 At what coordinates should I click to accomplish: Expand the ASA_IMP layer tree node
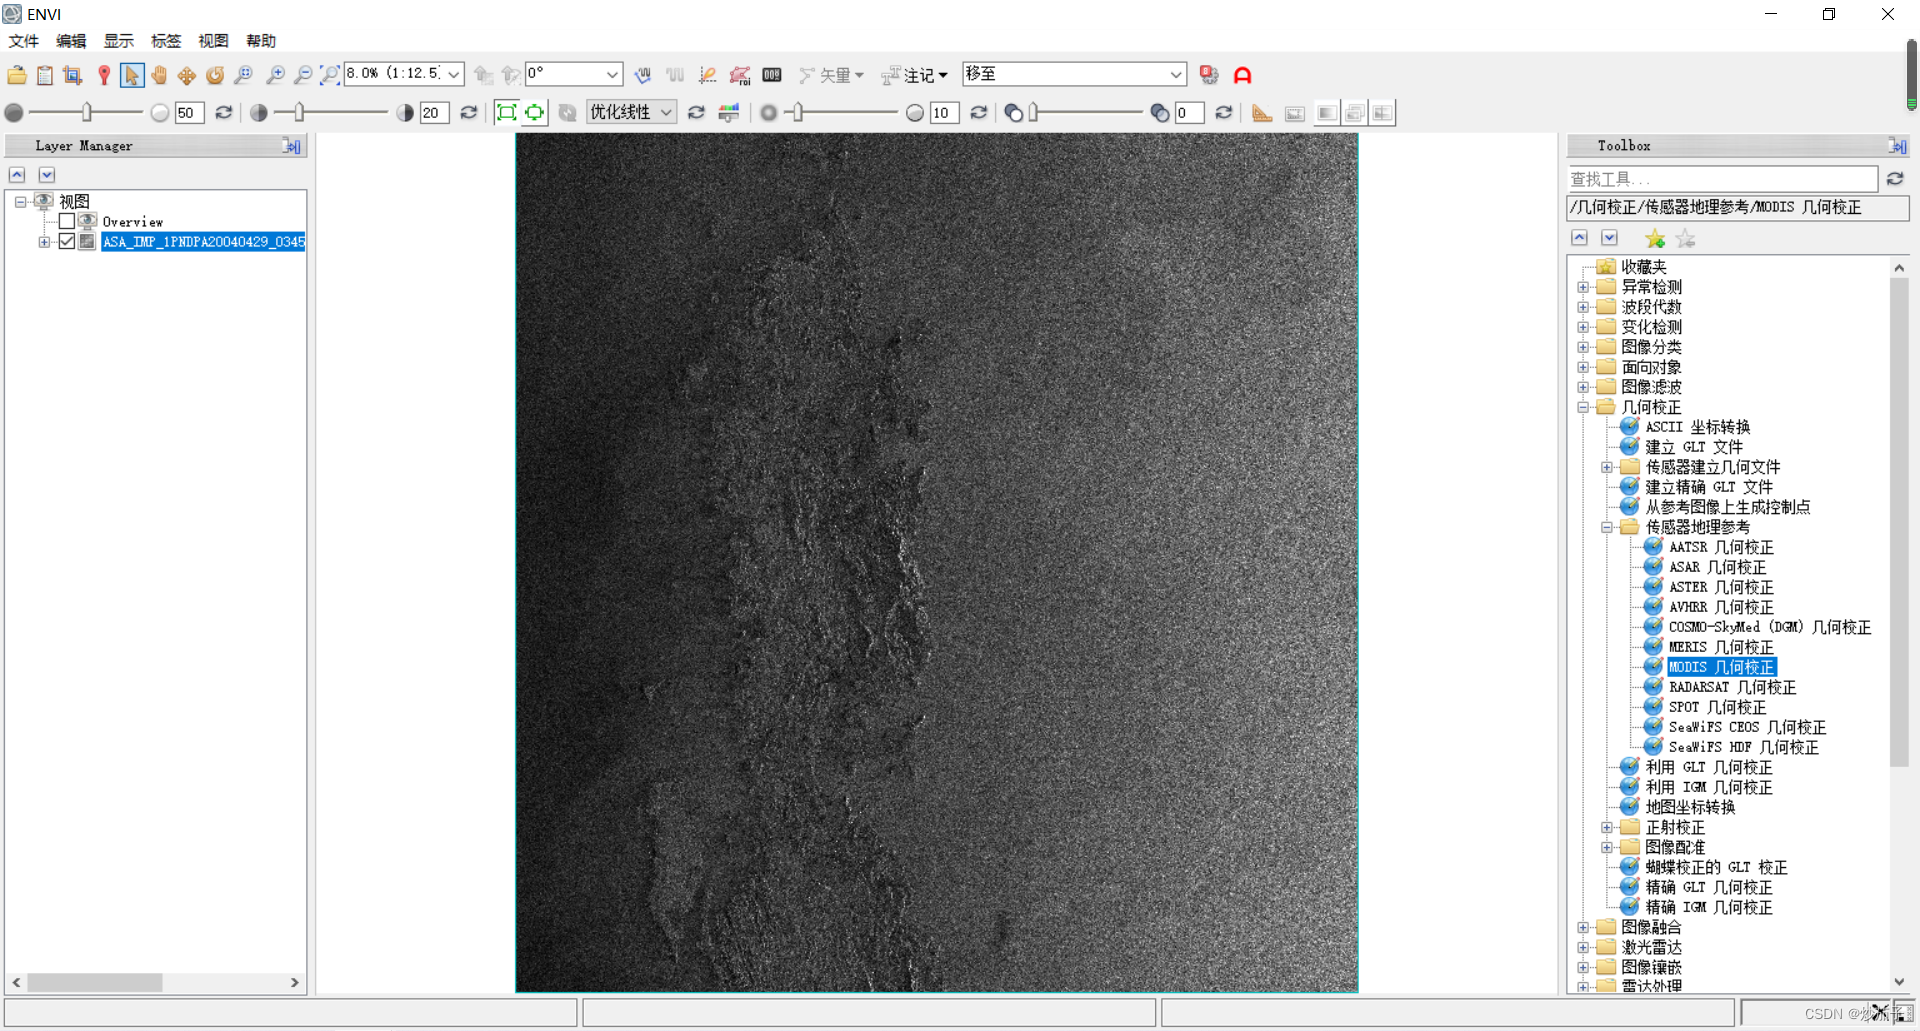click(x=44, y=241)
